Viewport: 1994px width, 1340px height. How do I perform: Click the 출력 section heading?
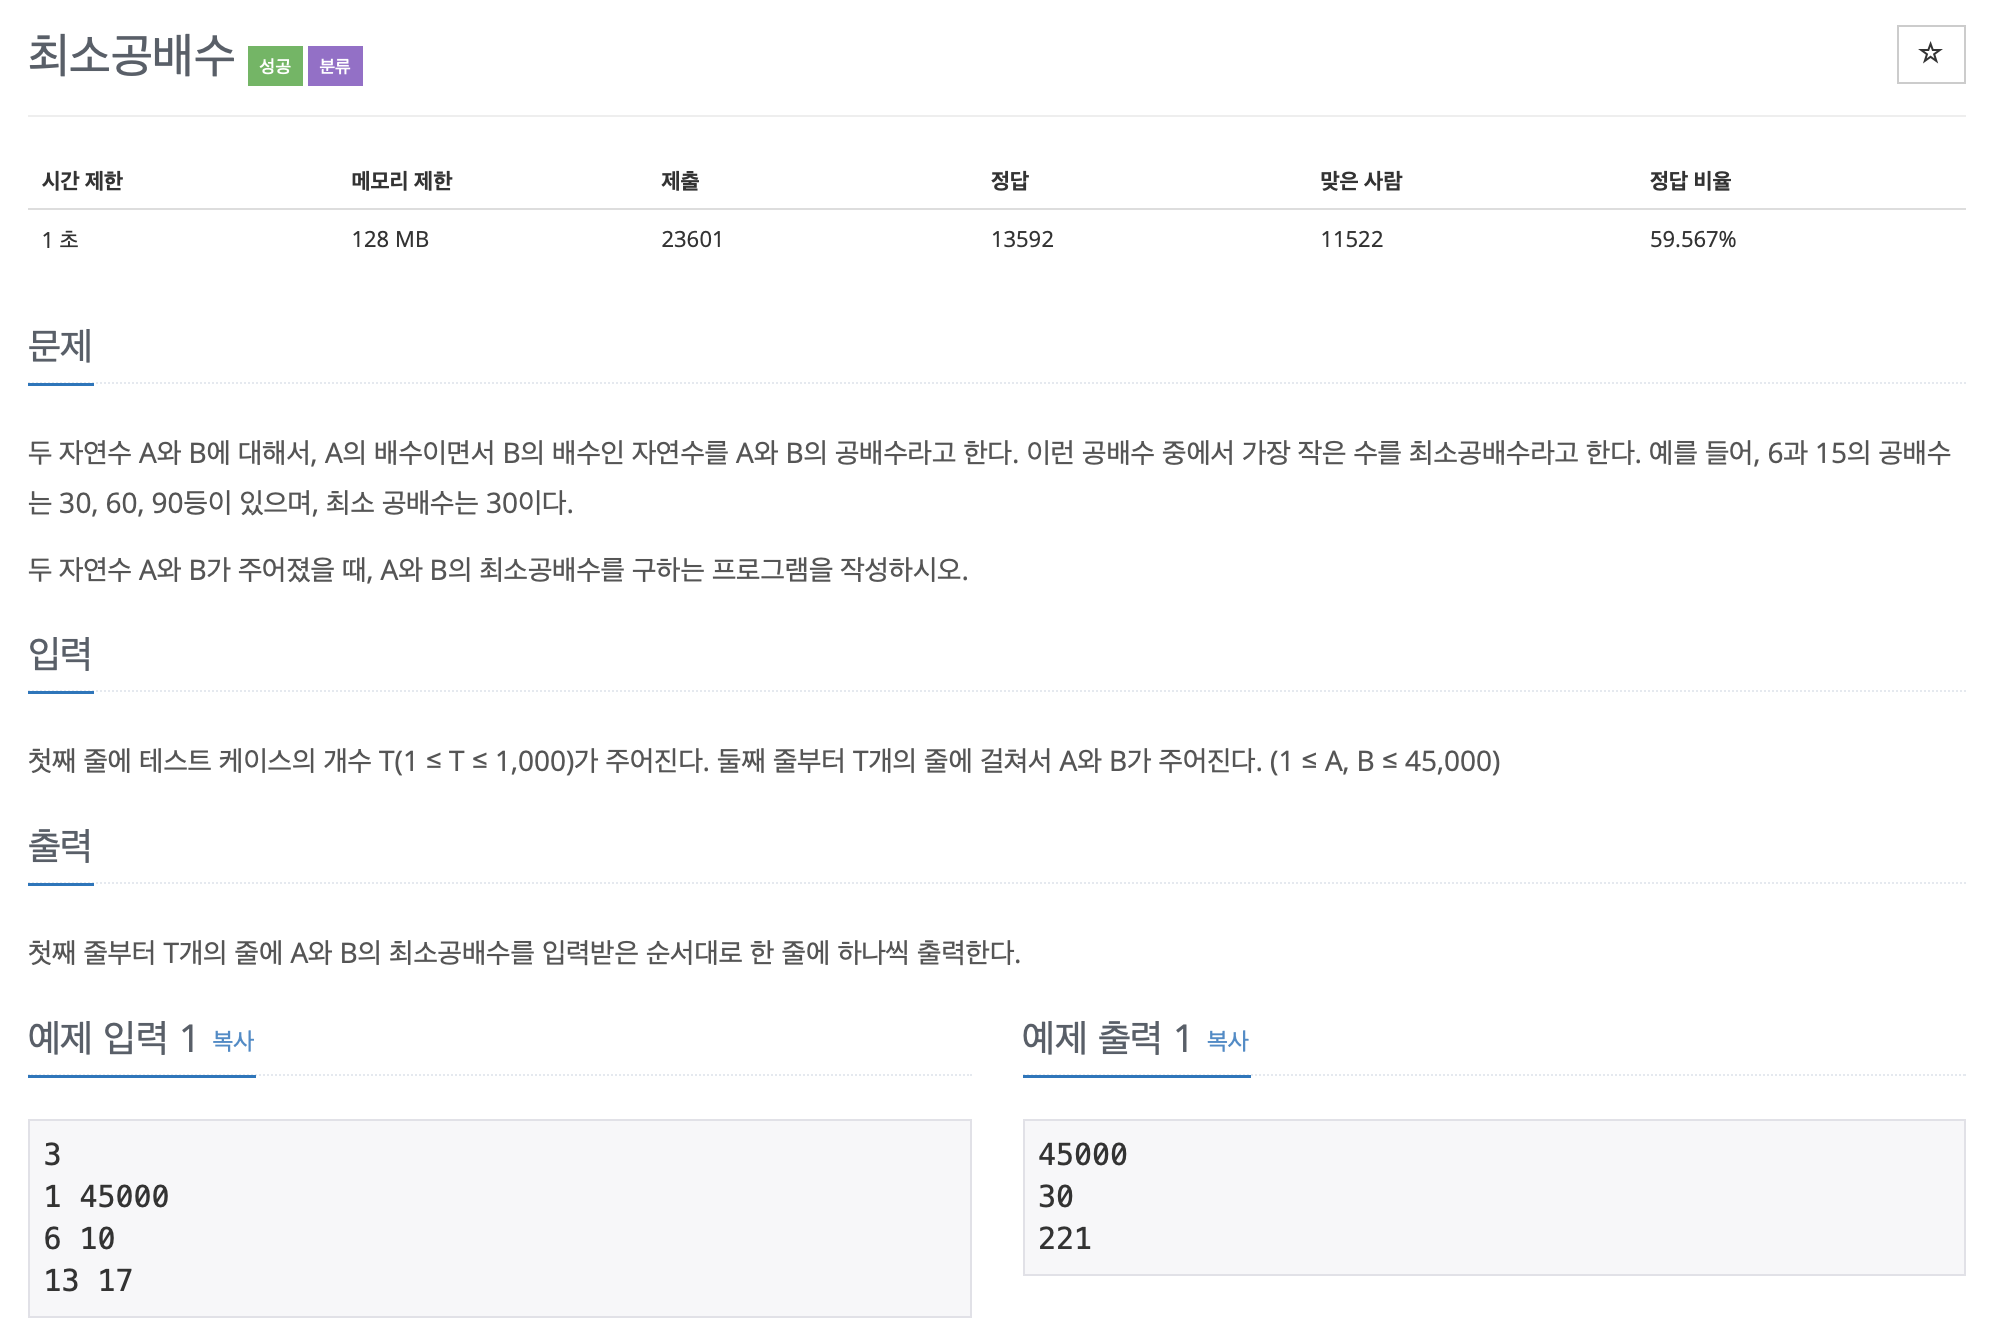(x=60, y=846)
